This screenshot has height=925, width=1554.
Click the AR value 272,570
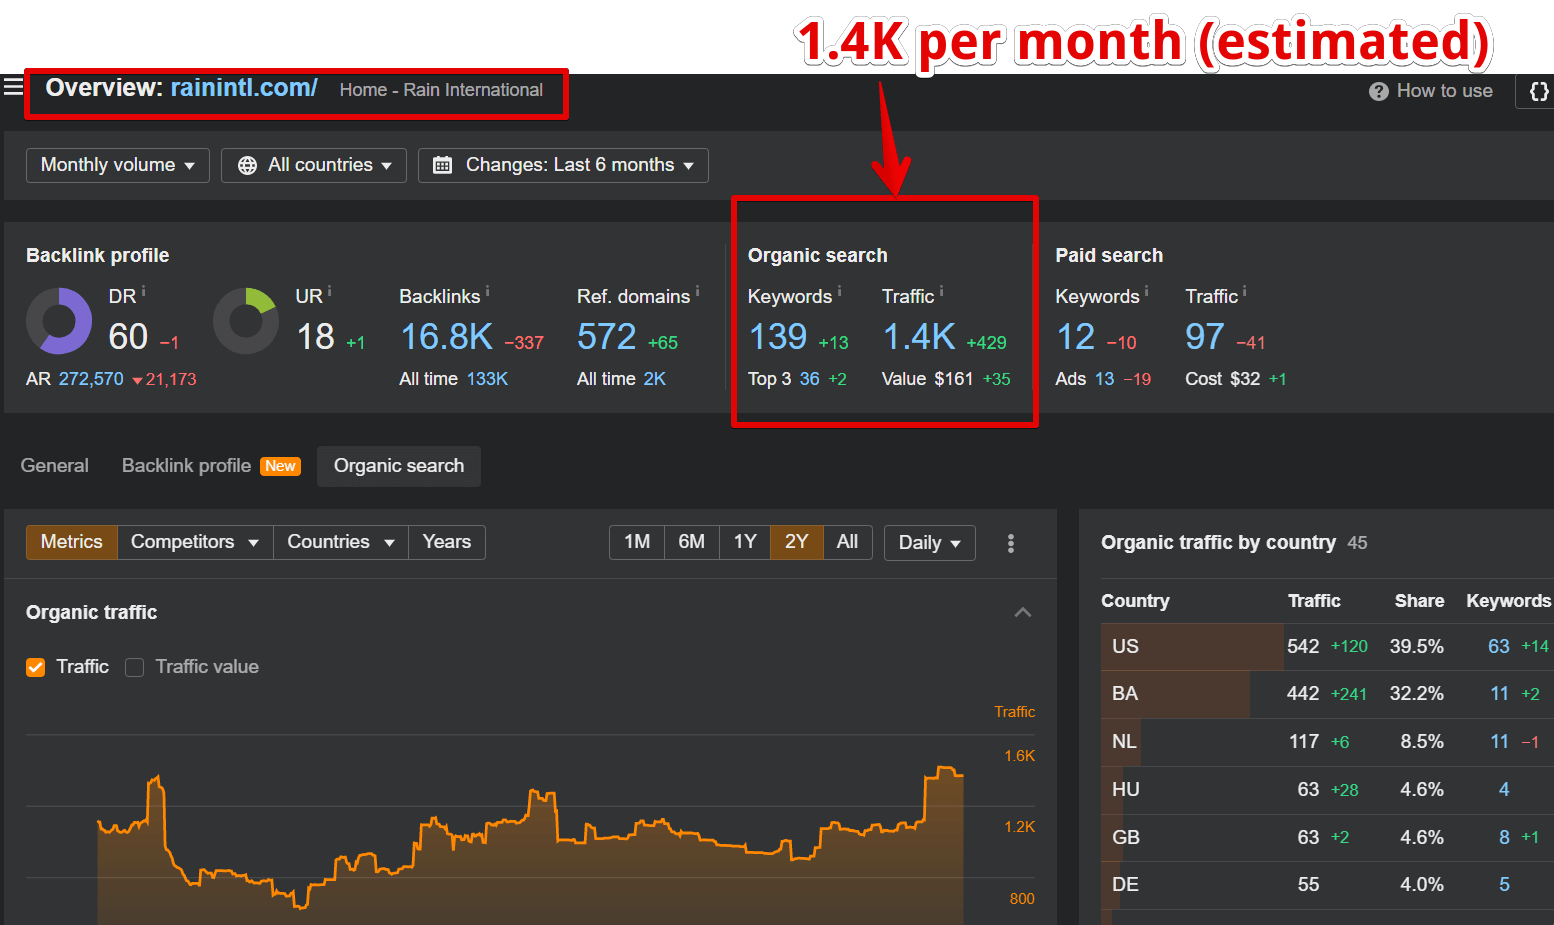pos(91,379)
